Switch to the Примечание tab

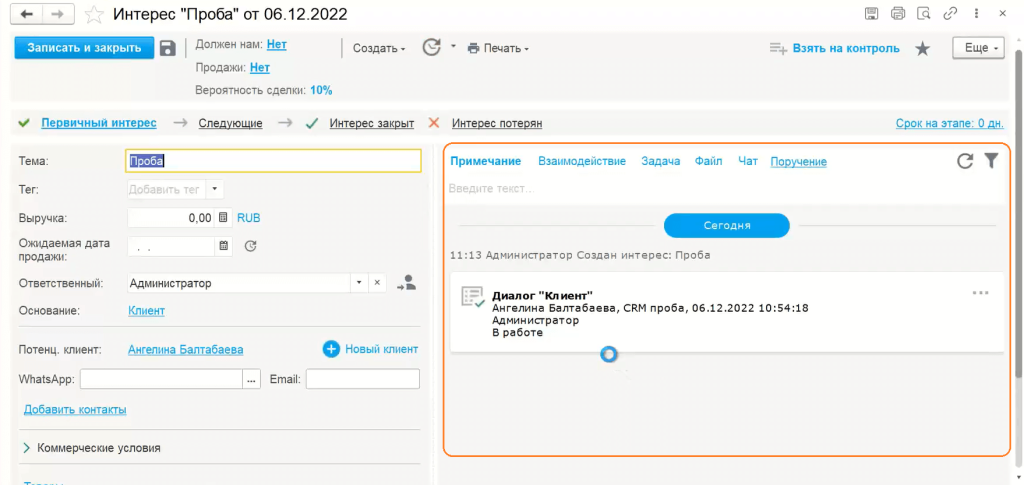485,161
